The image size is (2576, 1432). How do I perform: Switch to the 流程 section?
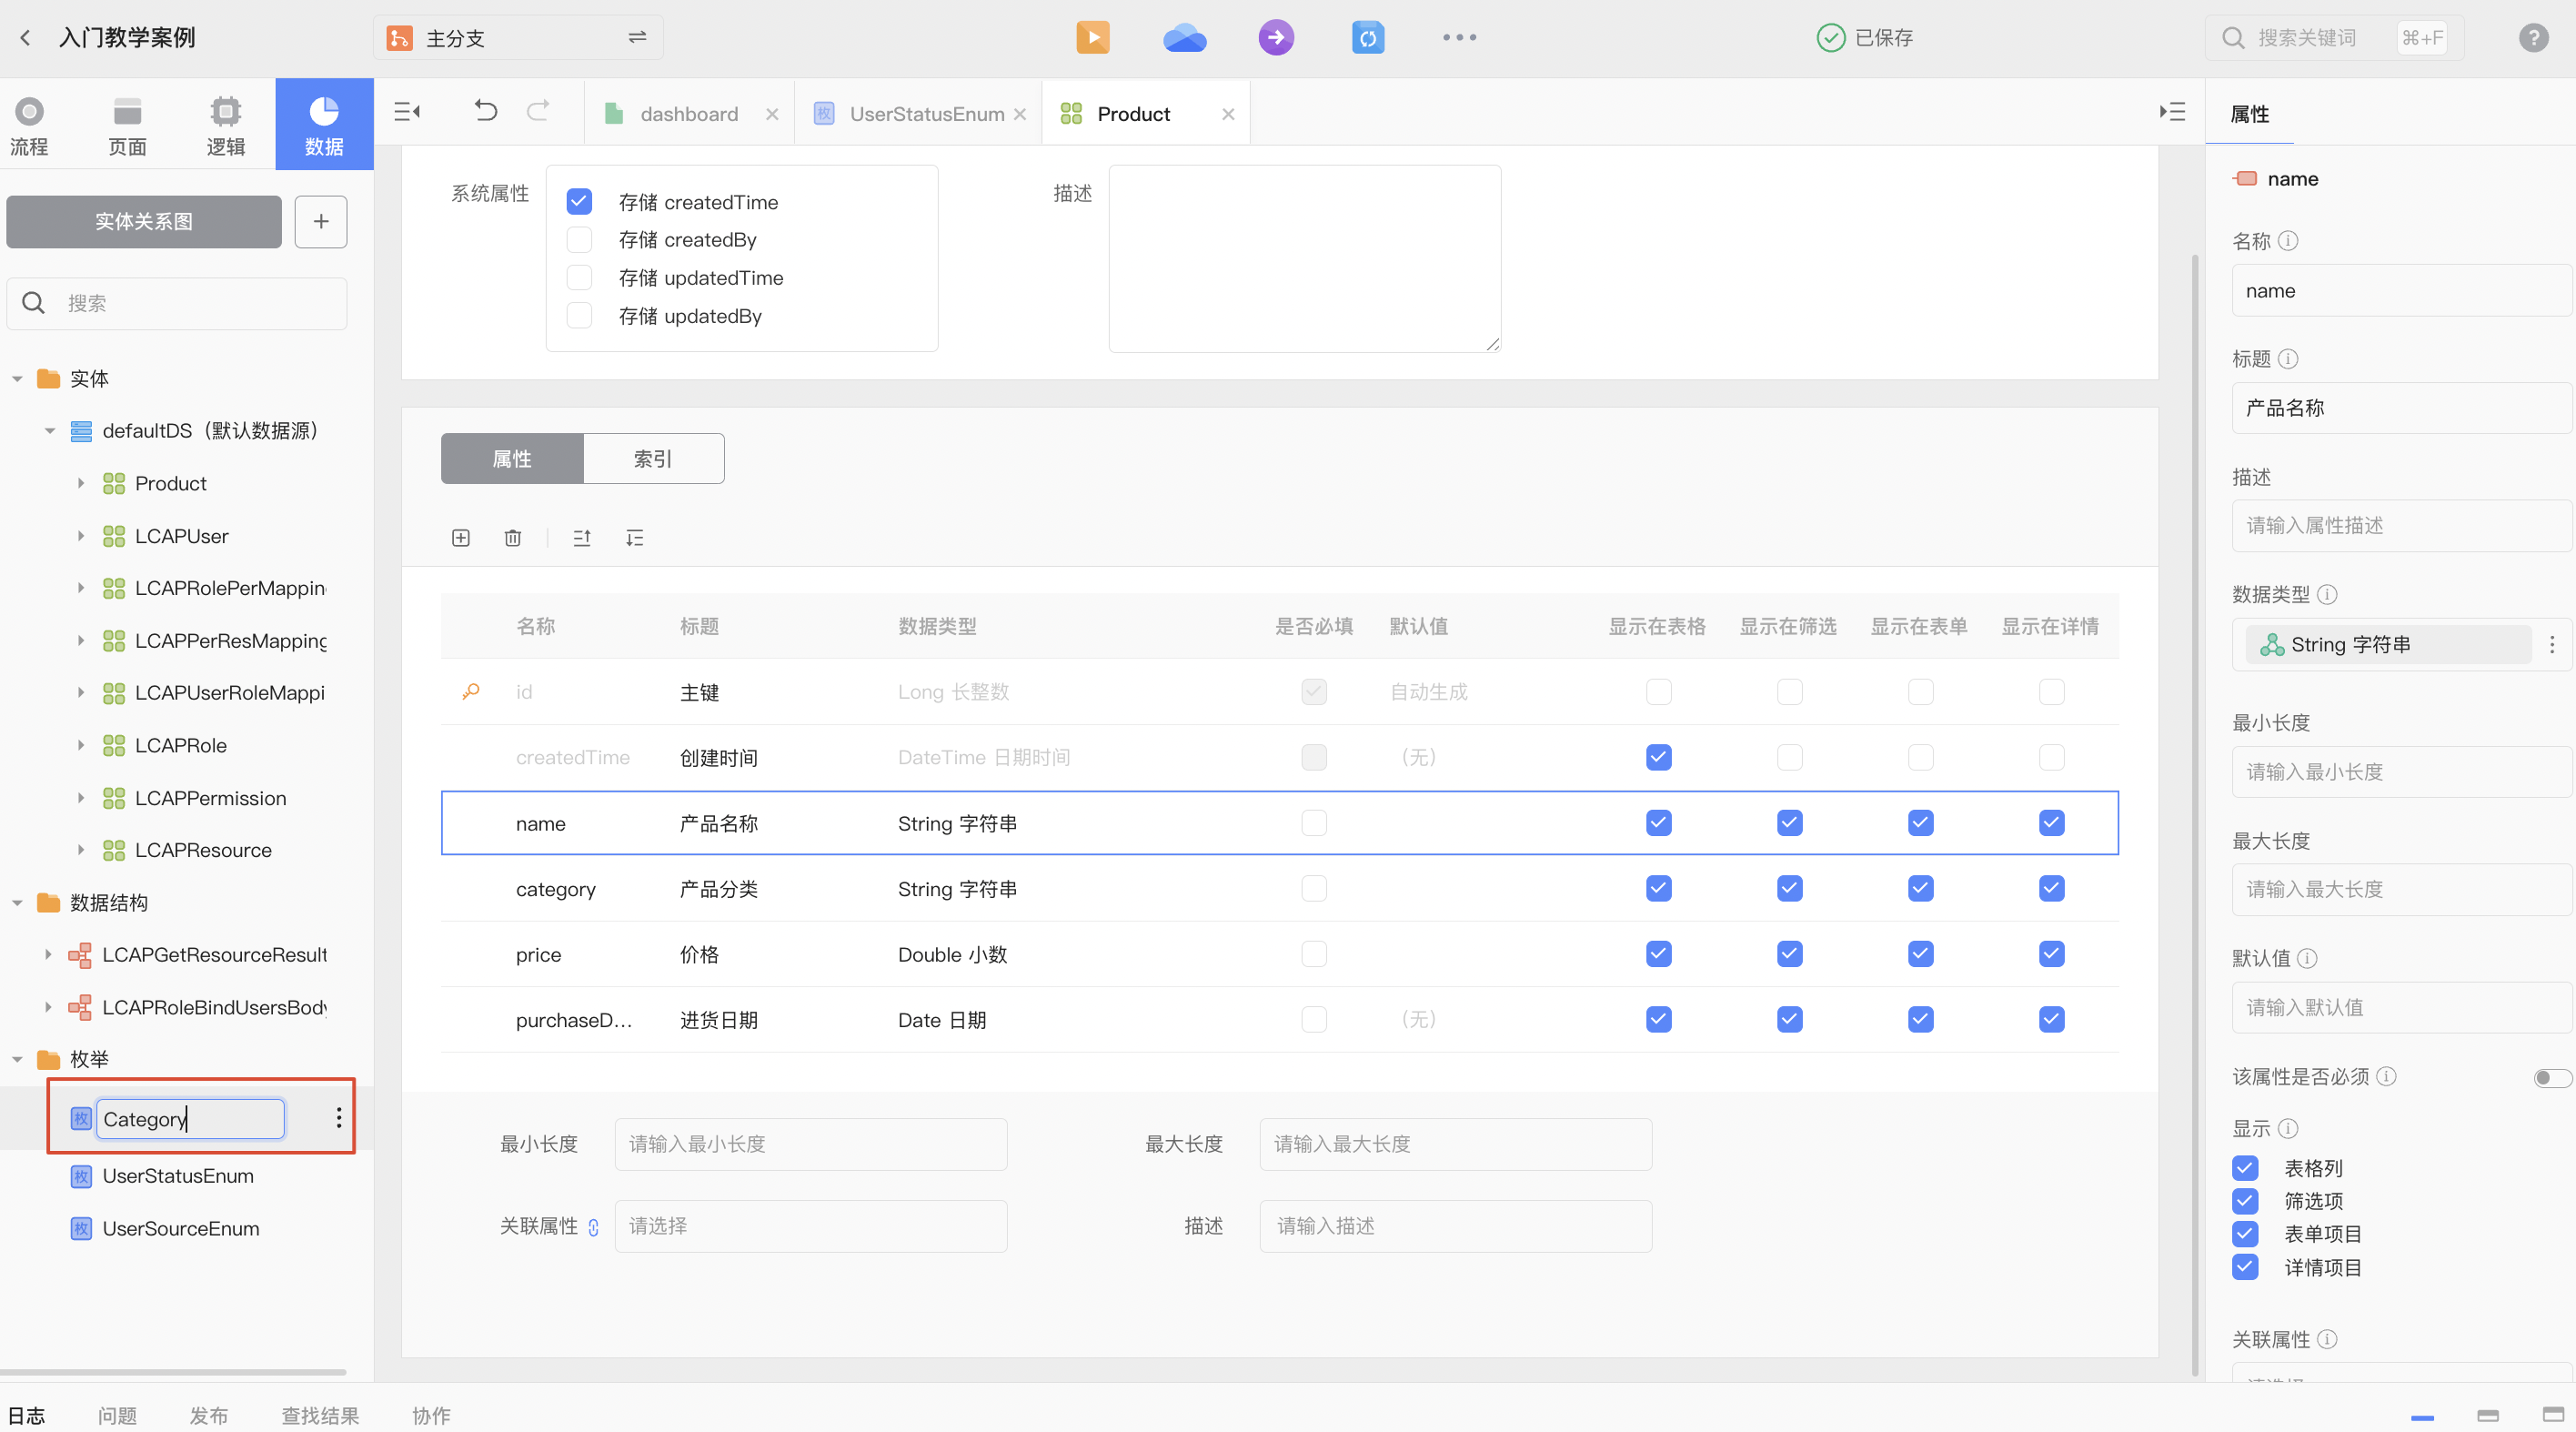[29, 126]
